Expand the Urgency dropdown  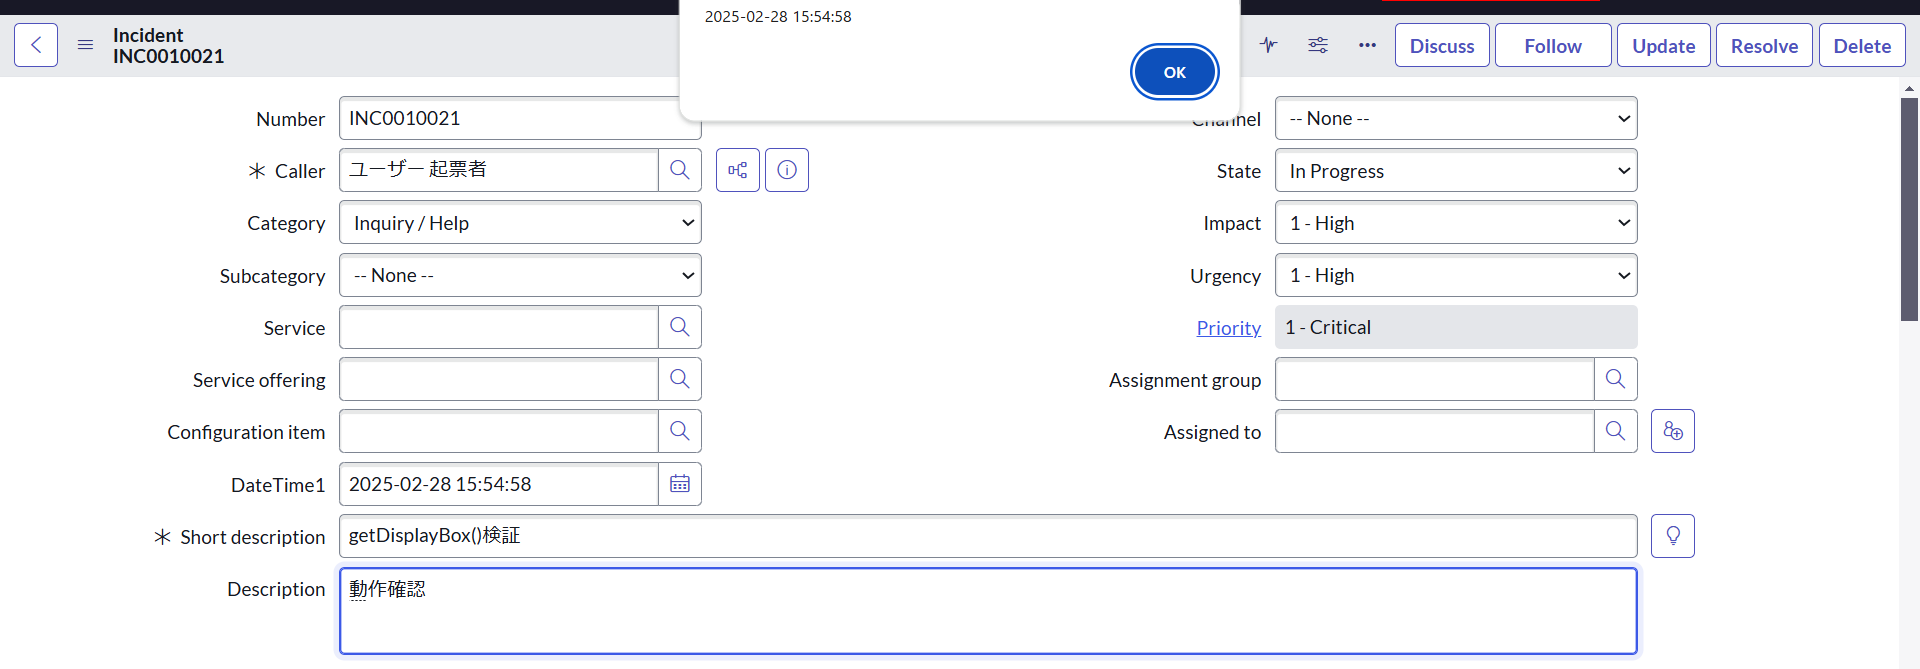click(1456, 275)
